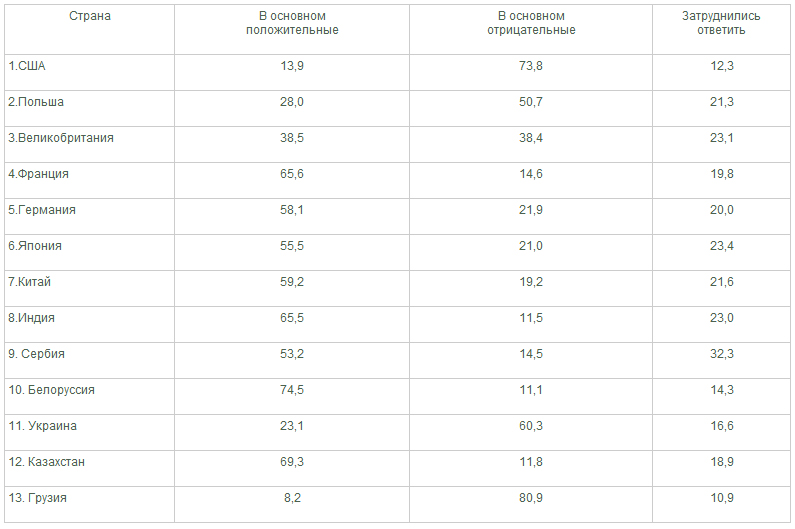
Task: Click the value 73,8 for США
Action: click(x=531, y=66)
